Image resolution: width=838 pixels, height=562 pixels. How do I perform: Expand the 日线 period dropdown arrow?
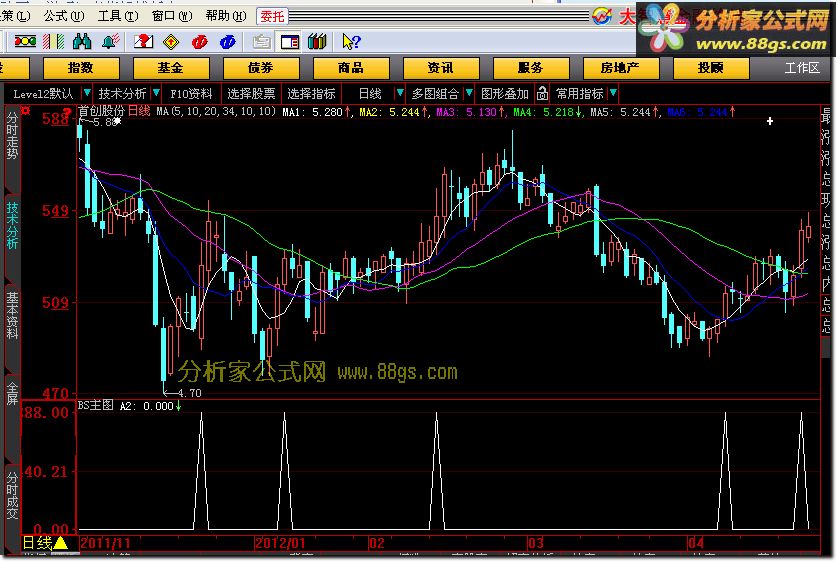[x=399, y=93]
